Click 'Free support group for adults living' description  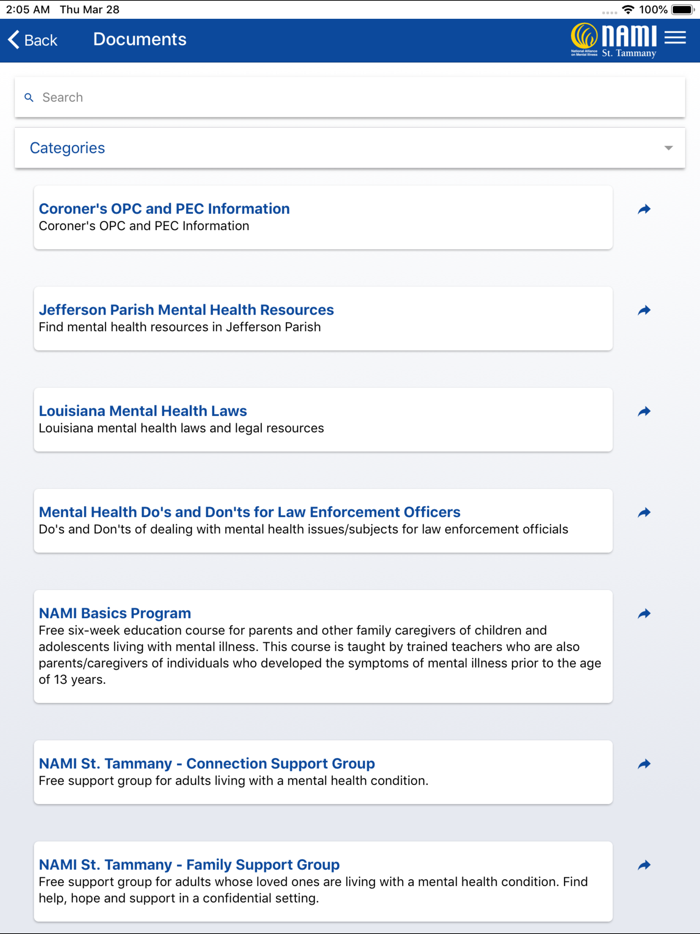coord(234,781)
